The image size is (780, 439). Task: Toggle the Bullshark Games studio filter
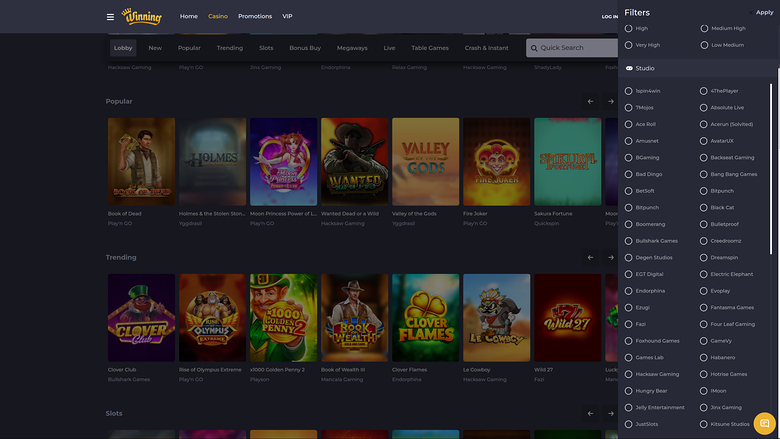(x=629, y=241)
